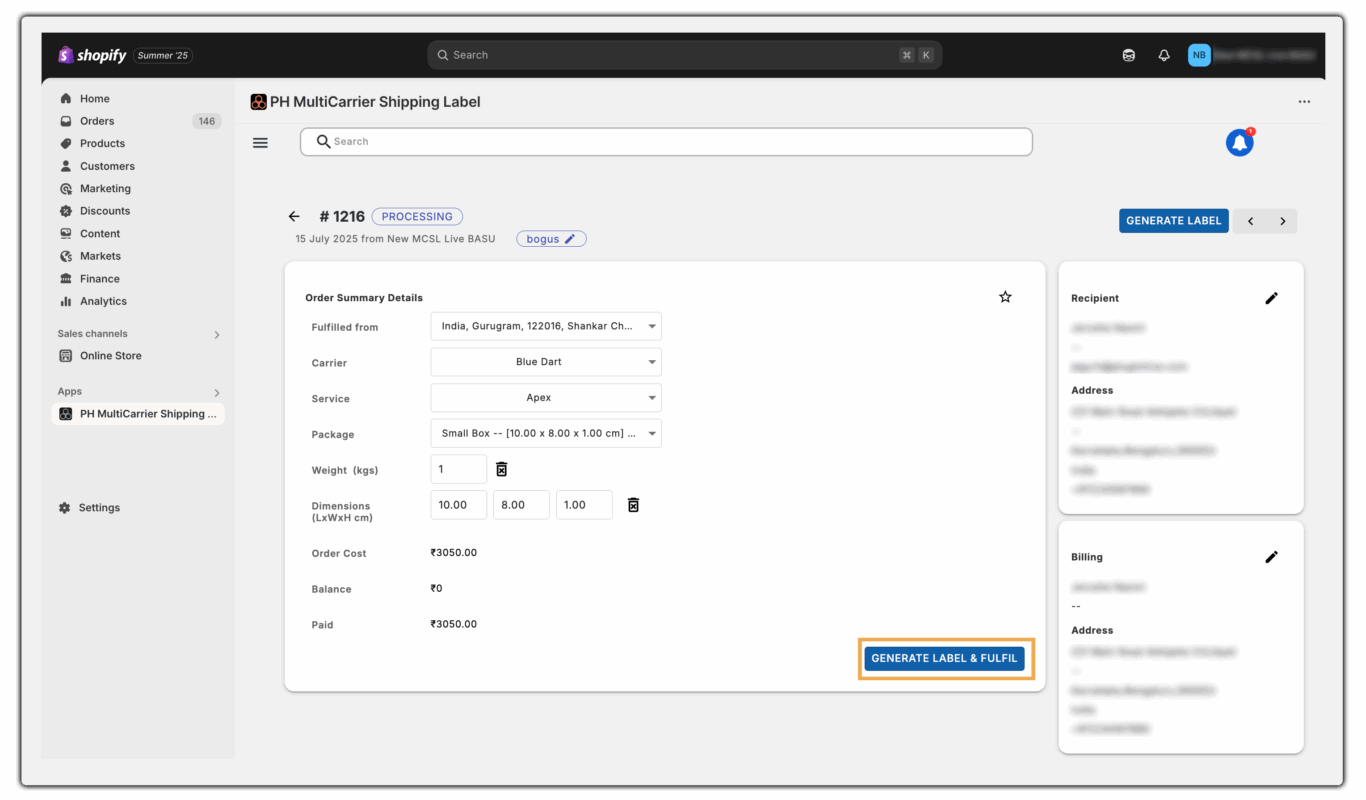
Task: Click the Shopify top search bar
Action: 684,55
